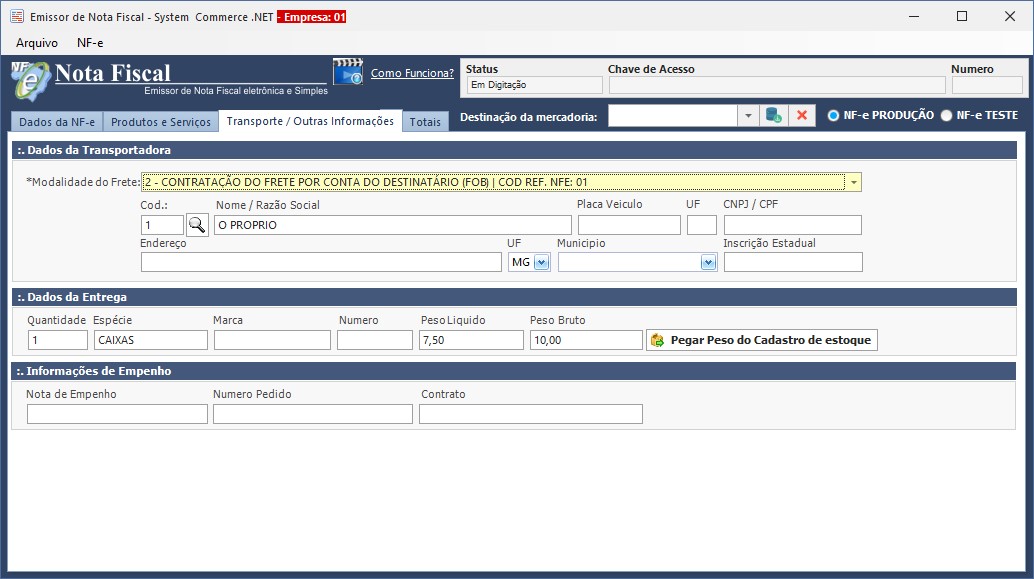Go to the Totais tab
Screen dimensions: 1034x579
(x=425, y=122)
